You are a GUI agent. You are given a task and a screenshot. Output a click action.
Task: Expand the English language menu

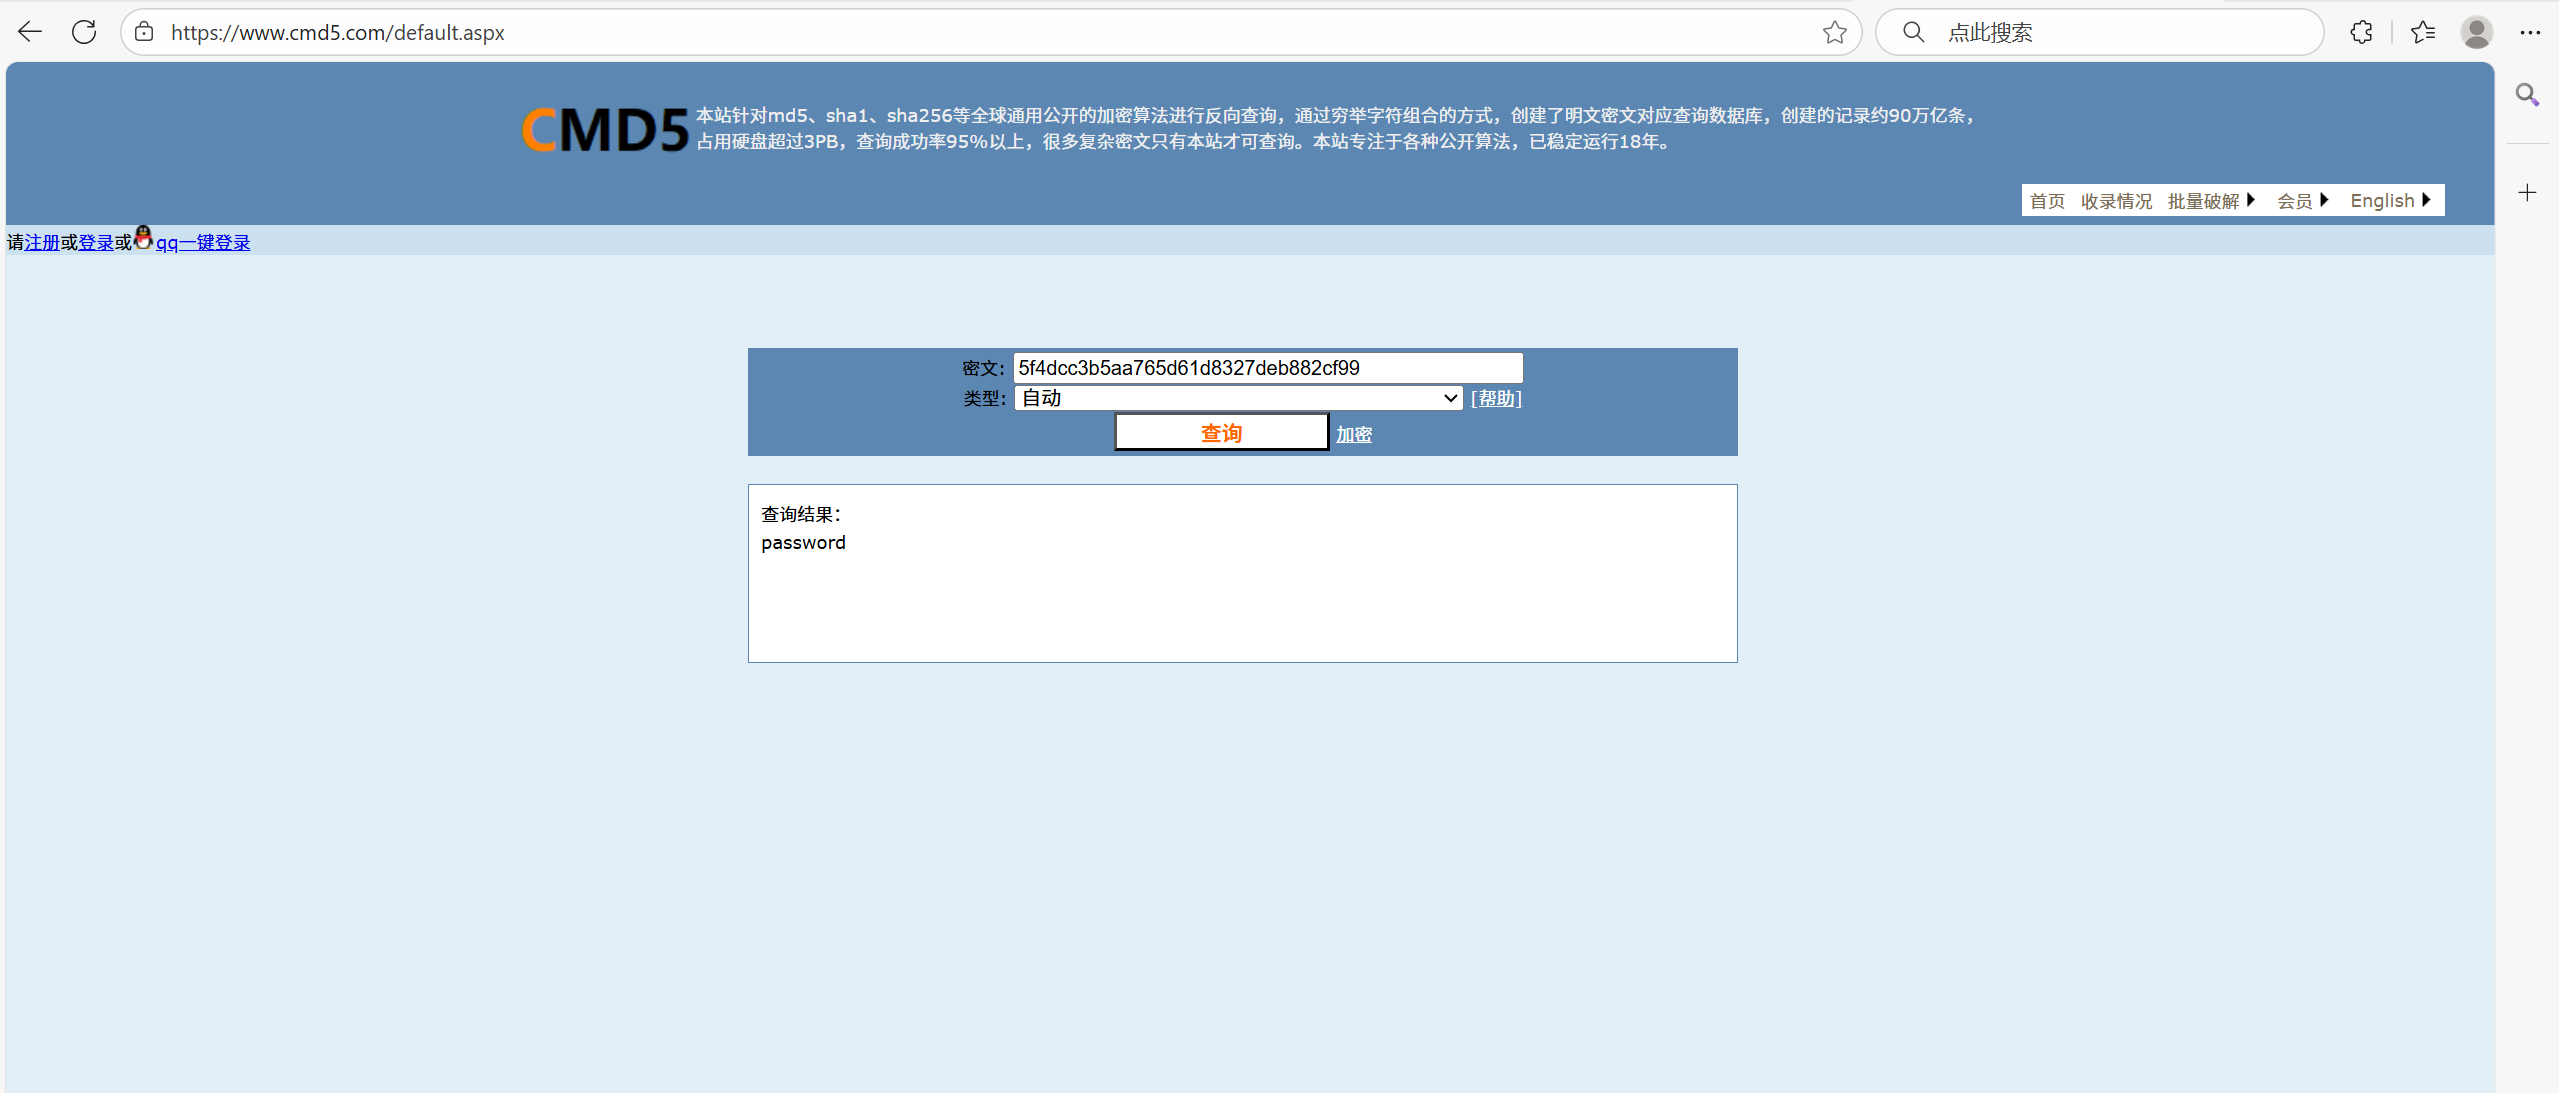pos(2389,201)
